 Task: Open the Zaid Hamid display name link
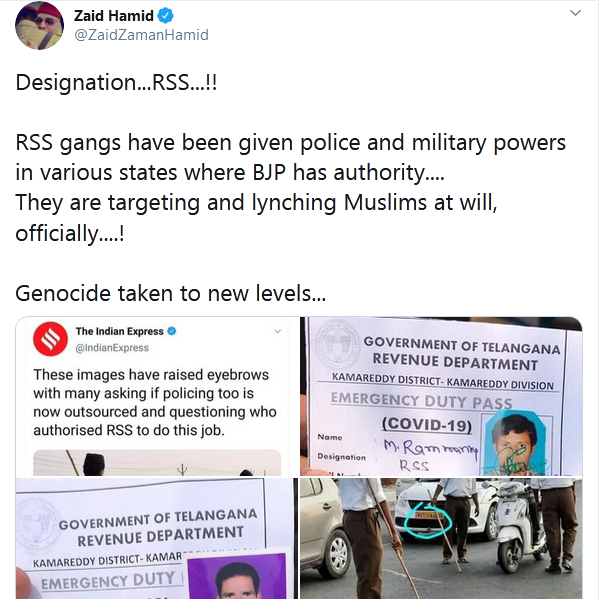(x=114, y=16)
